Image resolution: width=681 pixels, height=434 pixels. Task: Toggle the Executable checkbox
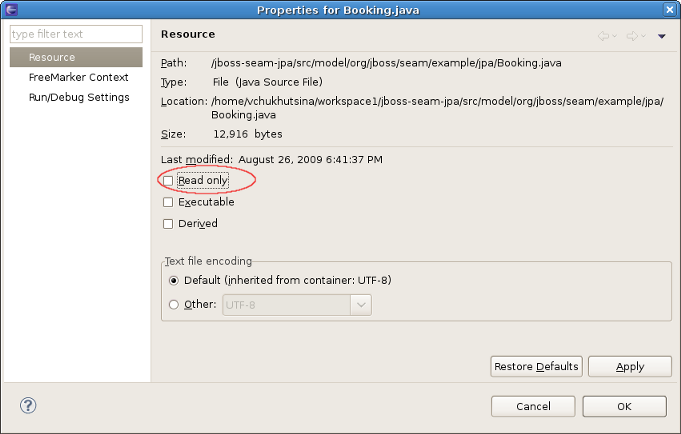pos(168,202)
